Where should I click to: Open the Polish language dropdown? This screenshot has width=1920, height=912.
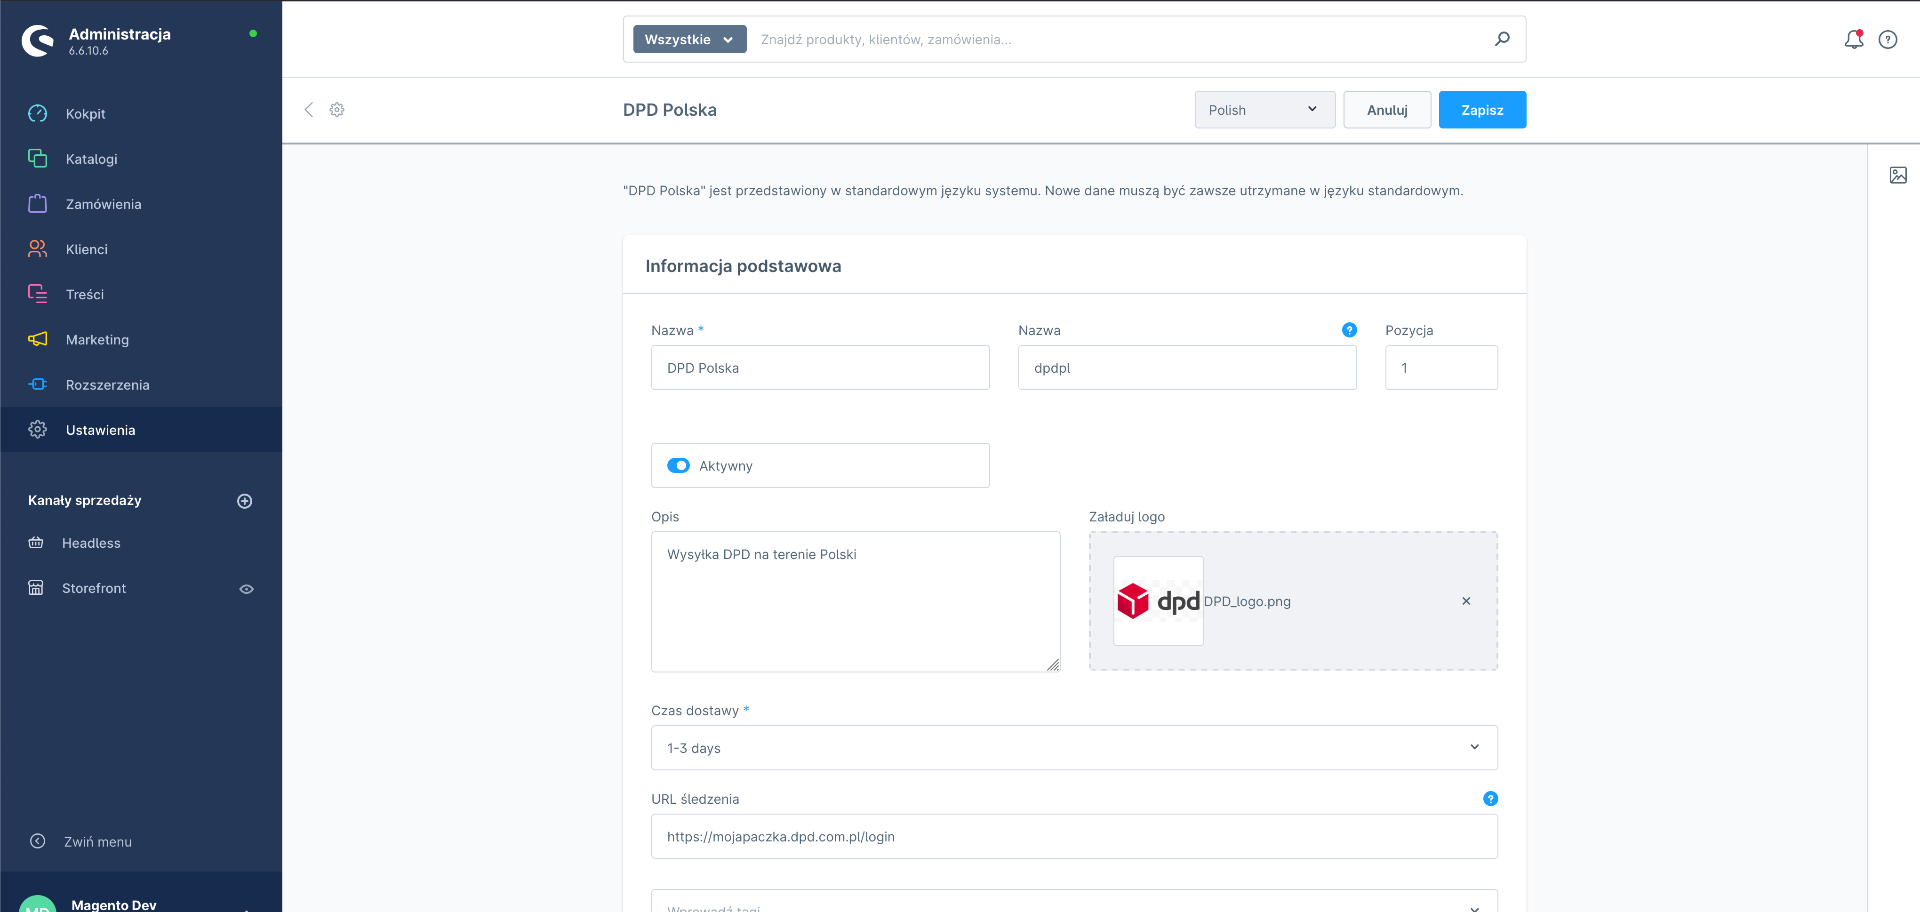(1264, 110)
